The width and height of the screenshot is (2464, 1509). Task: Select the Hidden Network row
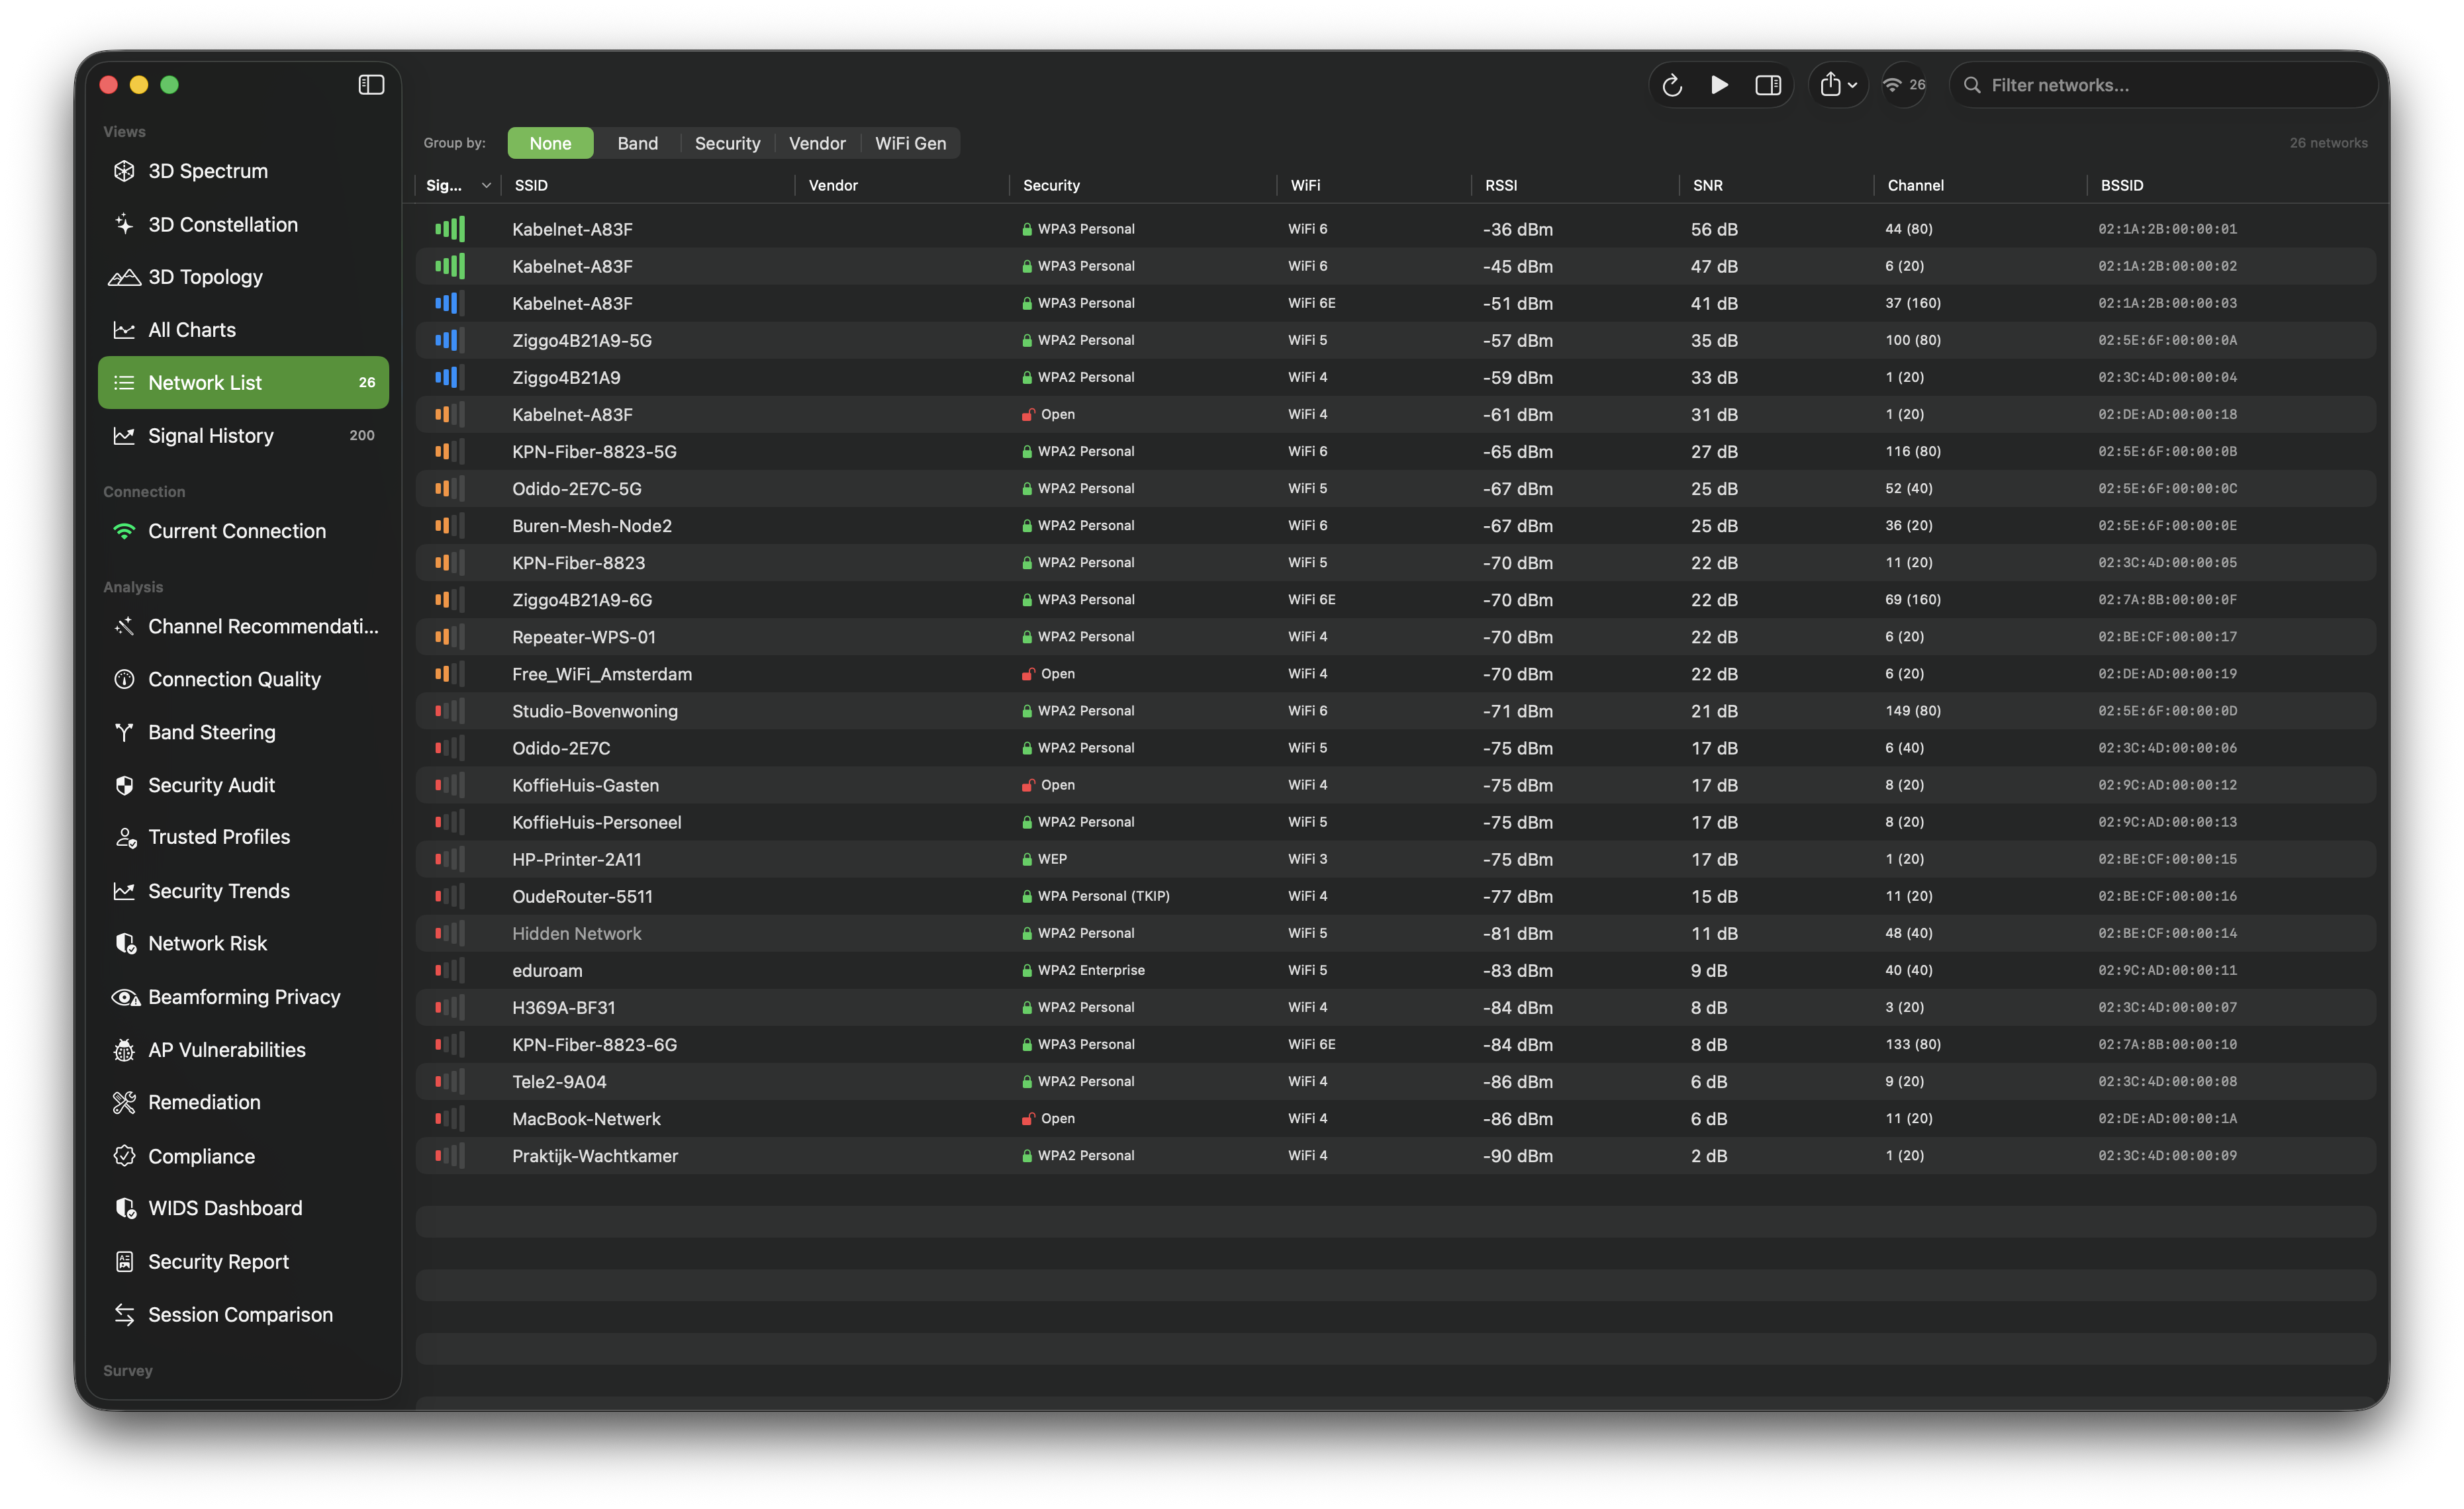pos(1396,933)
